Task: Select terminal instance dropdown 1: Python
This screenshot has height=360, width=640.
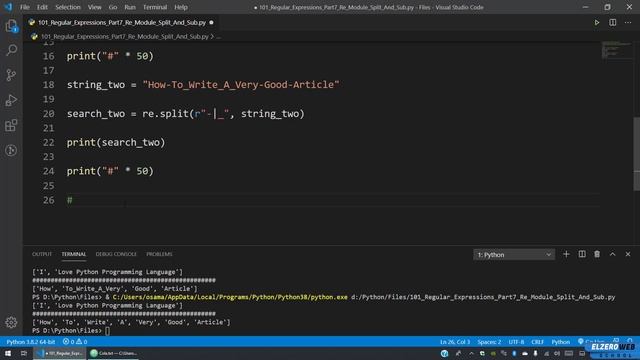Action: [514, 255]
